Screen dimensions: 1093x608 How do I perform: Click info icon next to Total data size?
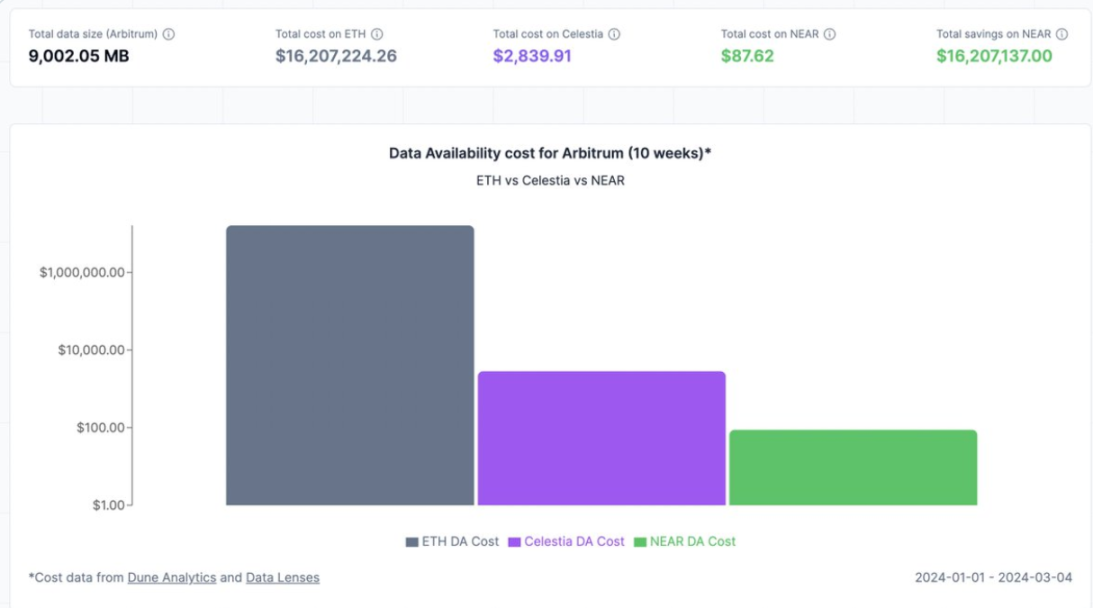click(x=169, y=34)
